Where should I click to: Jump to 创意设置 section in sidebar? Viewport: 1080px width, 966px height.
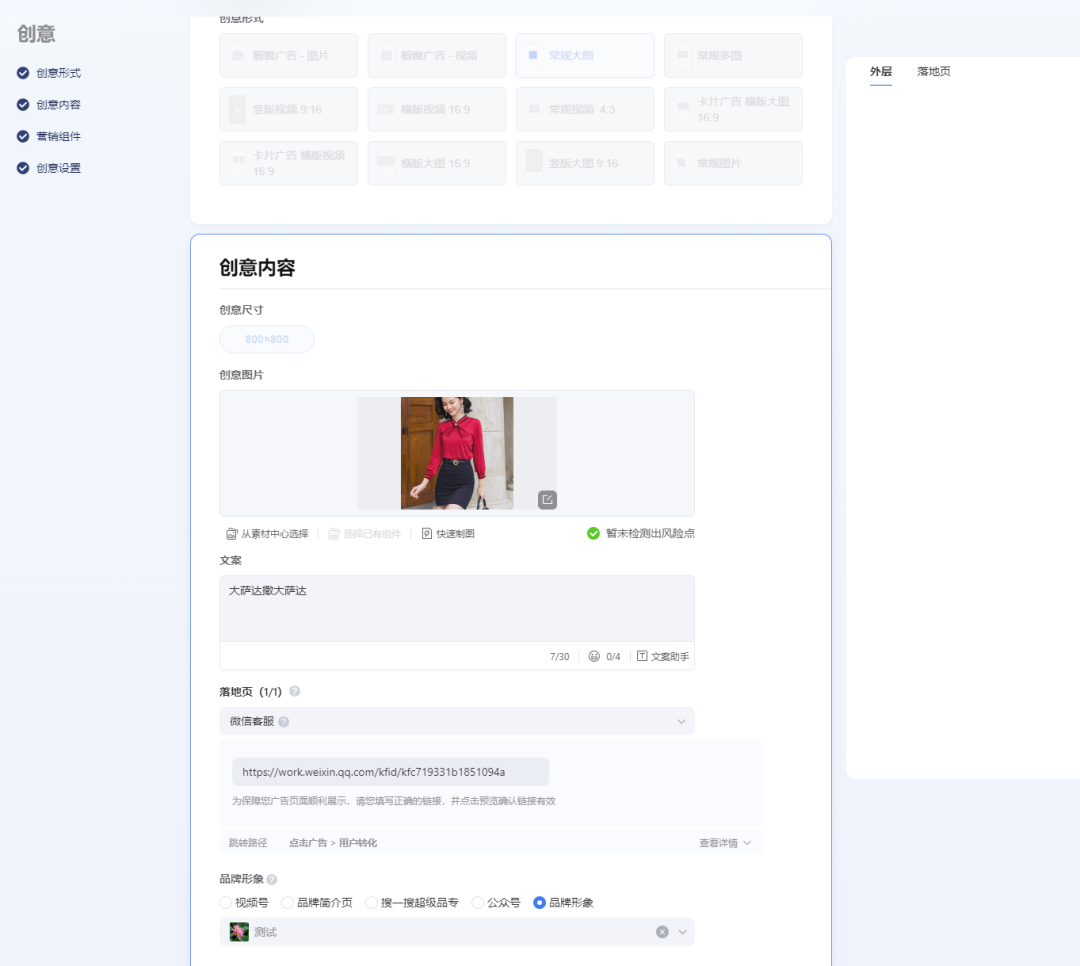[59, 168]
